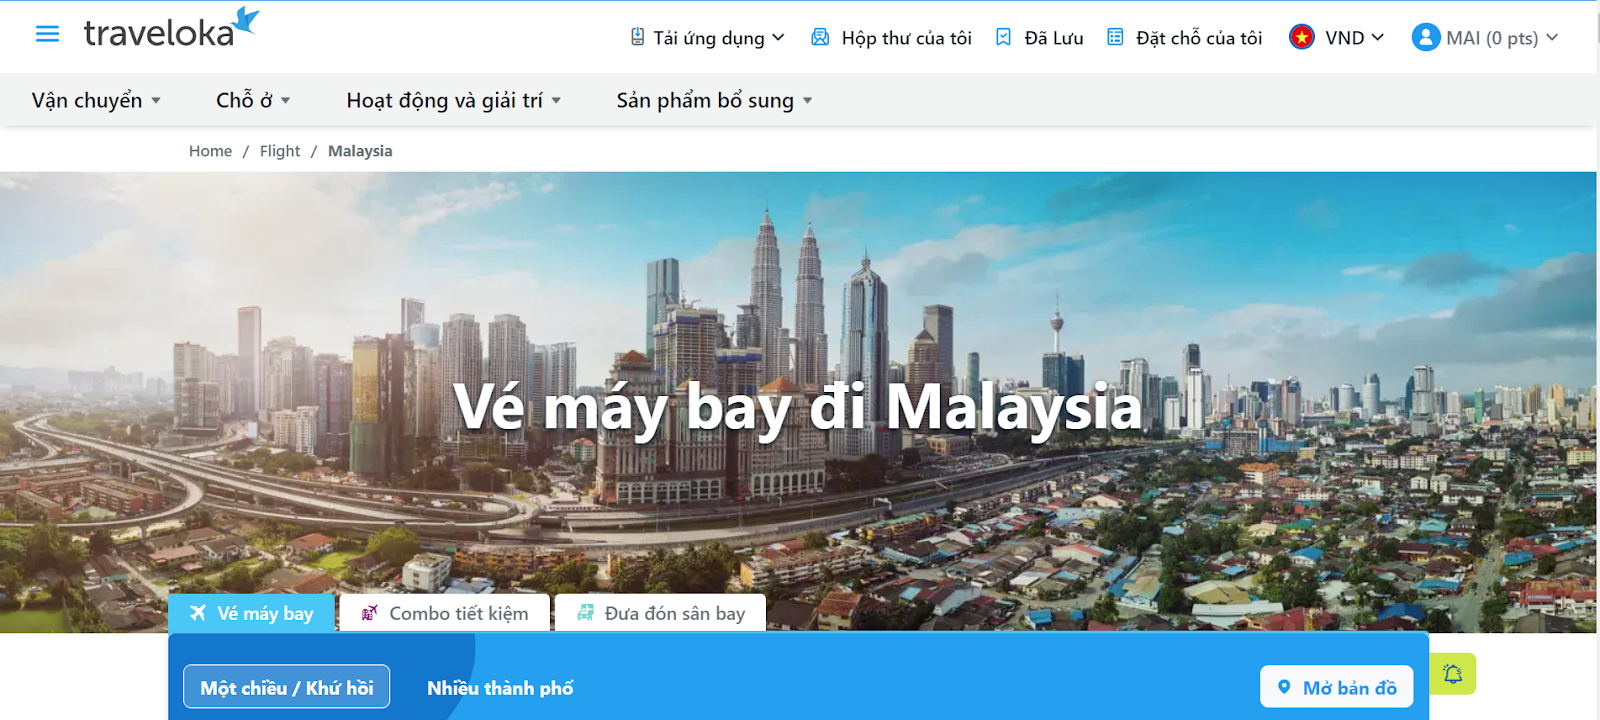Click the Vietnam flag currency icon
This screenshot has height=720, width=1600.
pyautogui.click(x=1301, y=37)
